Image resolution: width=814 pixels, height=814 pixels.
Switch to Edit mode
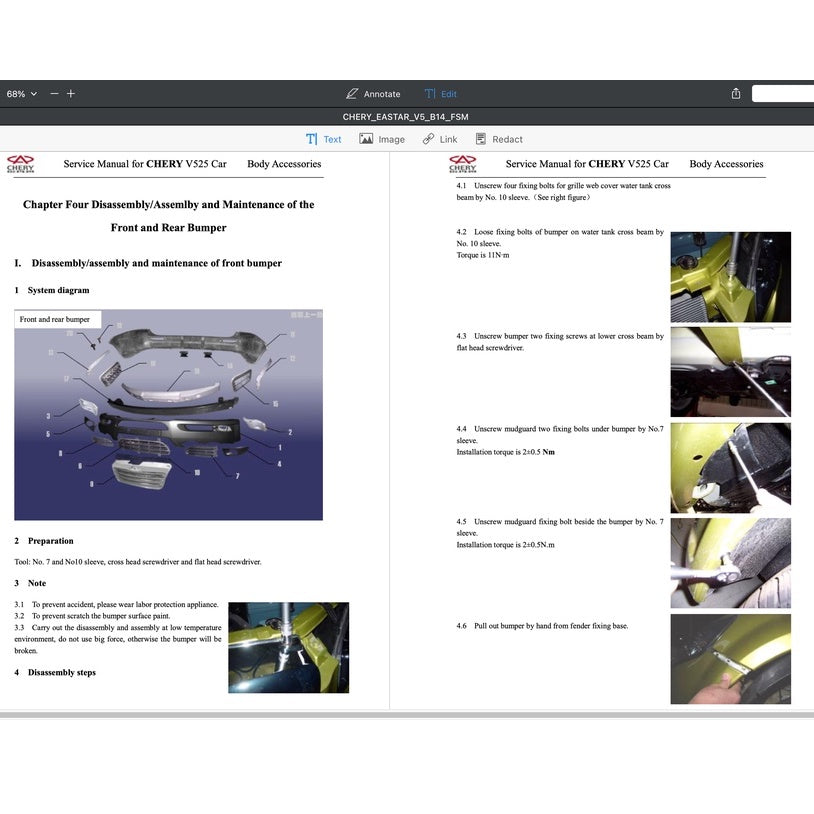click(x=440, y=94)
